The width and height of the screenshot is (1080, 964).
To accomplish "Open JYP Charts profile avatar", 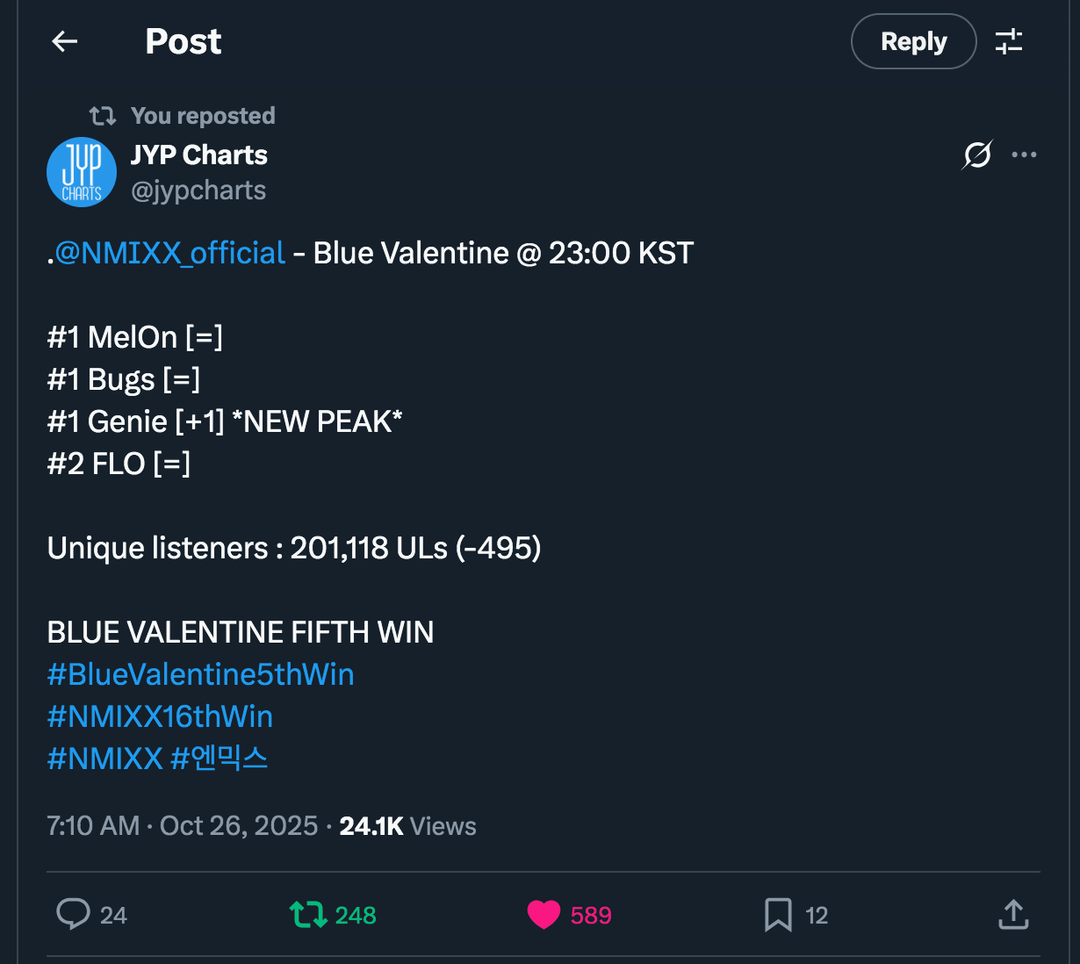I will tap(82, 172).
